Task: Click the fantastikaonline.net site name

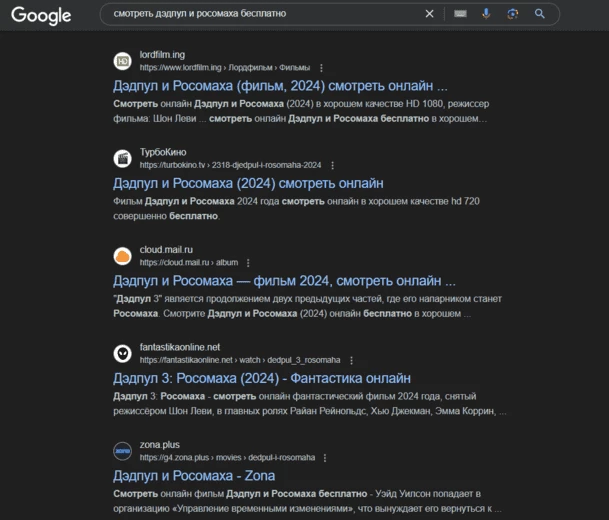Action: point(180,347)
